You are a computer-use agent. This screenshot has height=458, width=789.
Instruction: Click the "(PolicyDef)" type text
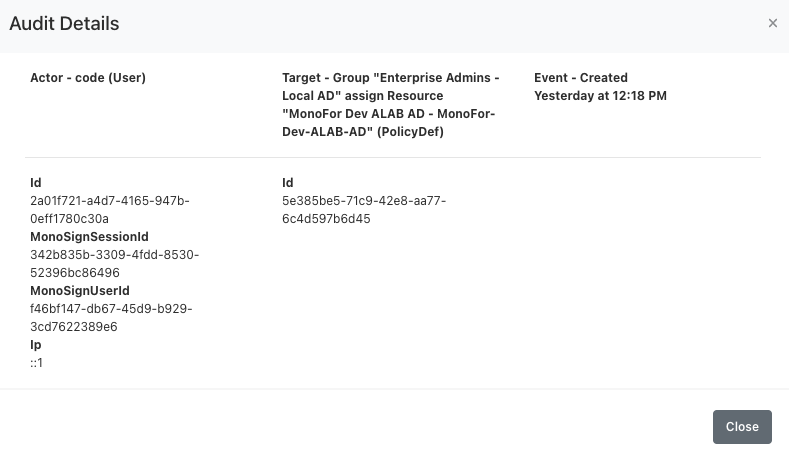coord(407,132)
